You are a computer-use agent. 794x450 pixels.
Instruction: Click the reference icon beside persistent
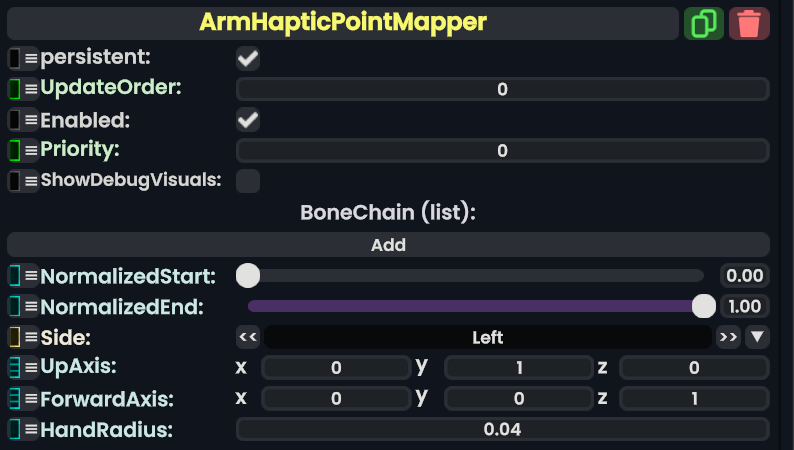pos(15,59)
